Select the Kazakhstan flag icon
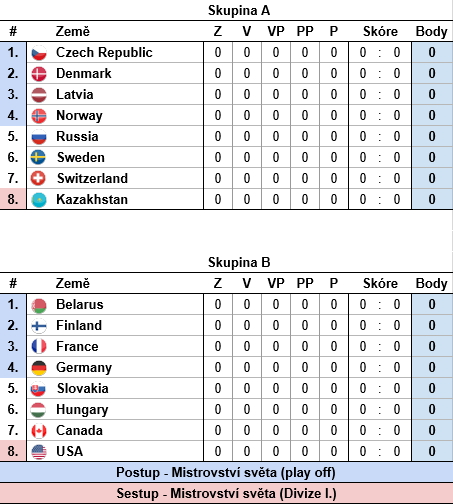453x504 pixels. [x=39, y=200]
